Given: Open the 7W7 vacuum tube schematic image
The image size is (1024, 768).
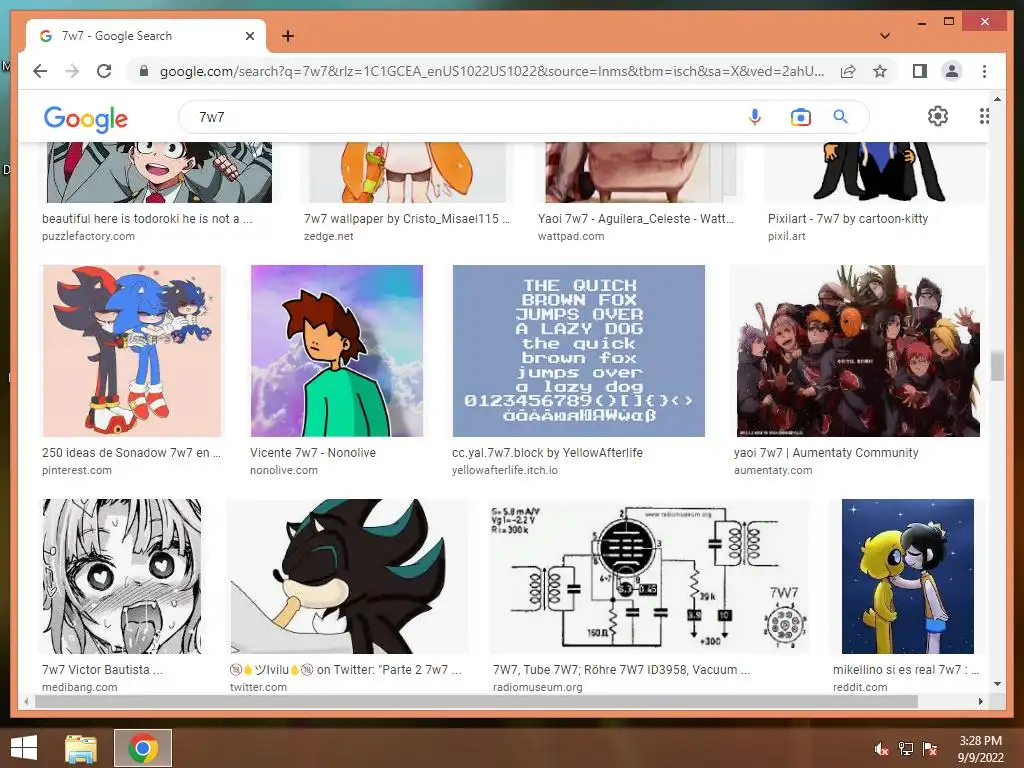Looking at the screenshot, I should (648, 577).
